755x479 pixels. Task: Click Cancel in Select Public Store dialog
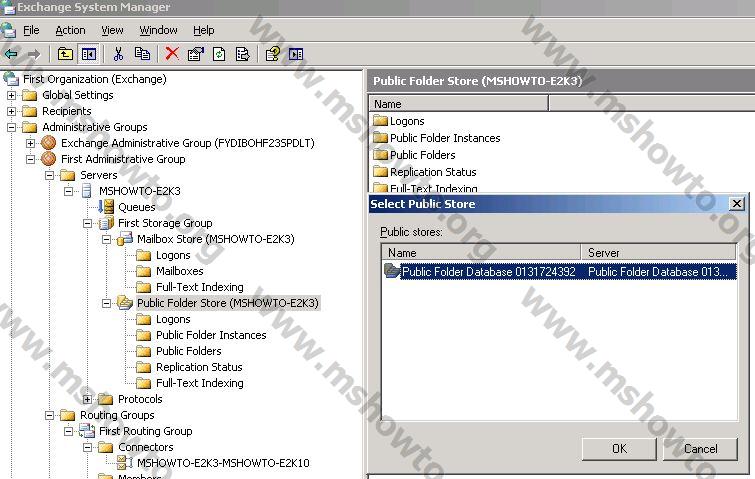coord(701,449)
